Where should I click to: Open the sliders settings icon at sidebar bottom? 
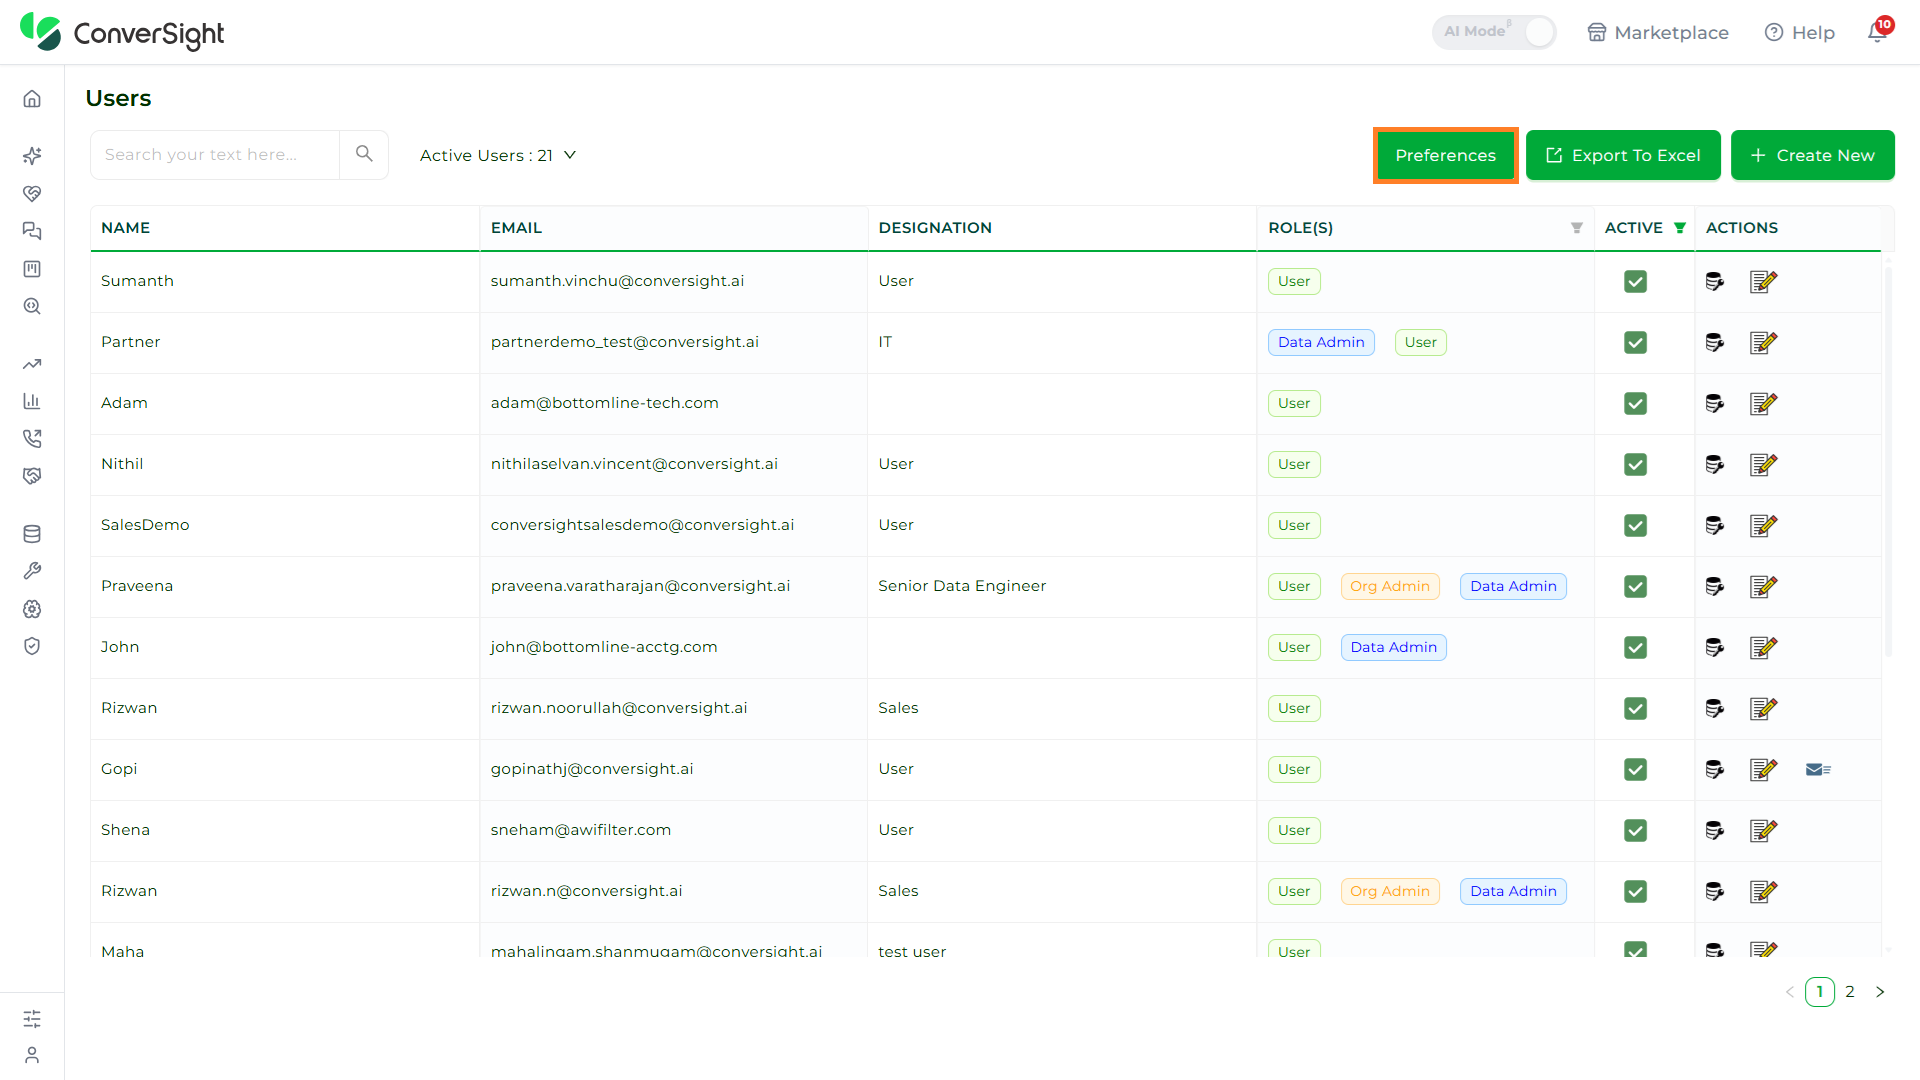tap(32, 1018)
